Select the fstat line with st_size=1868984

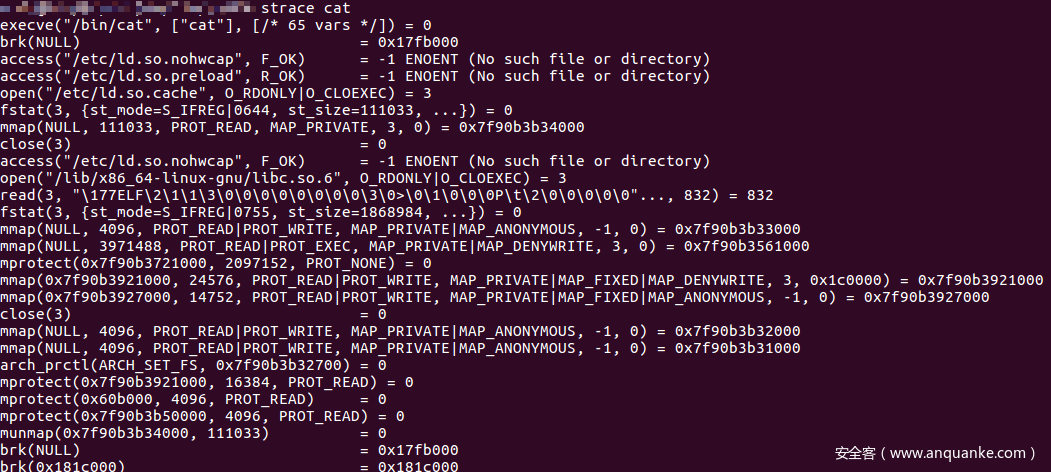pyautogui.click(x=260, y=212)
